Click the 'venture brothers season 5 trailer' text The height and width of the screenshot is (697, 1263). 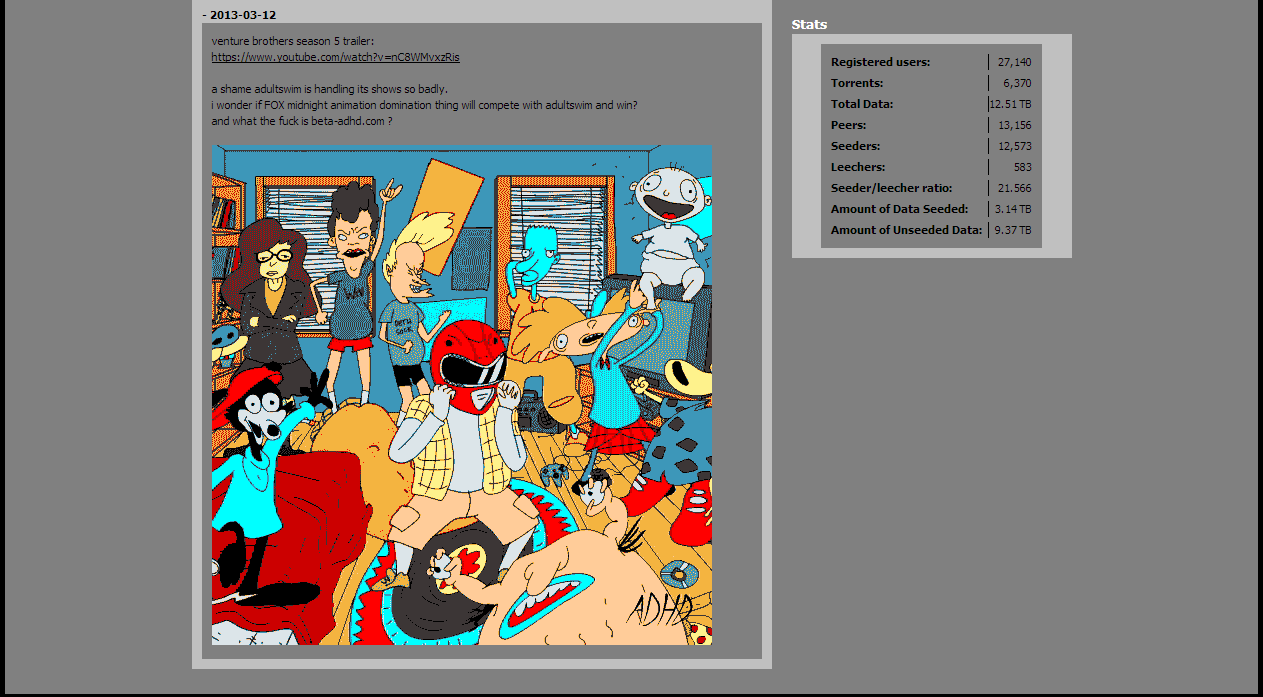pyautogui.click(x=293, y=41)
